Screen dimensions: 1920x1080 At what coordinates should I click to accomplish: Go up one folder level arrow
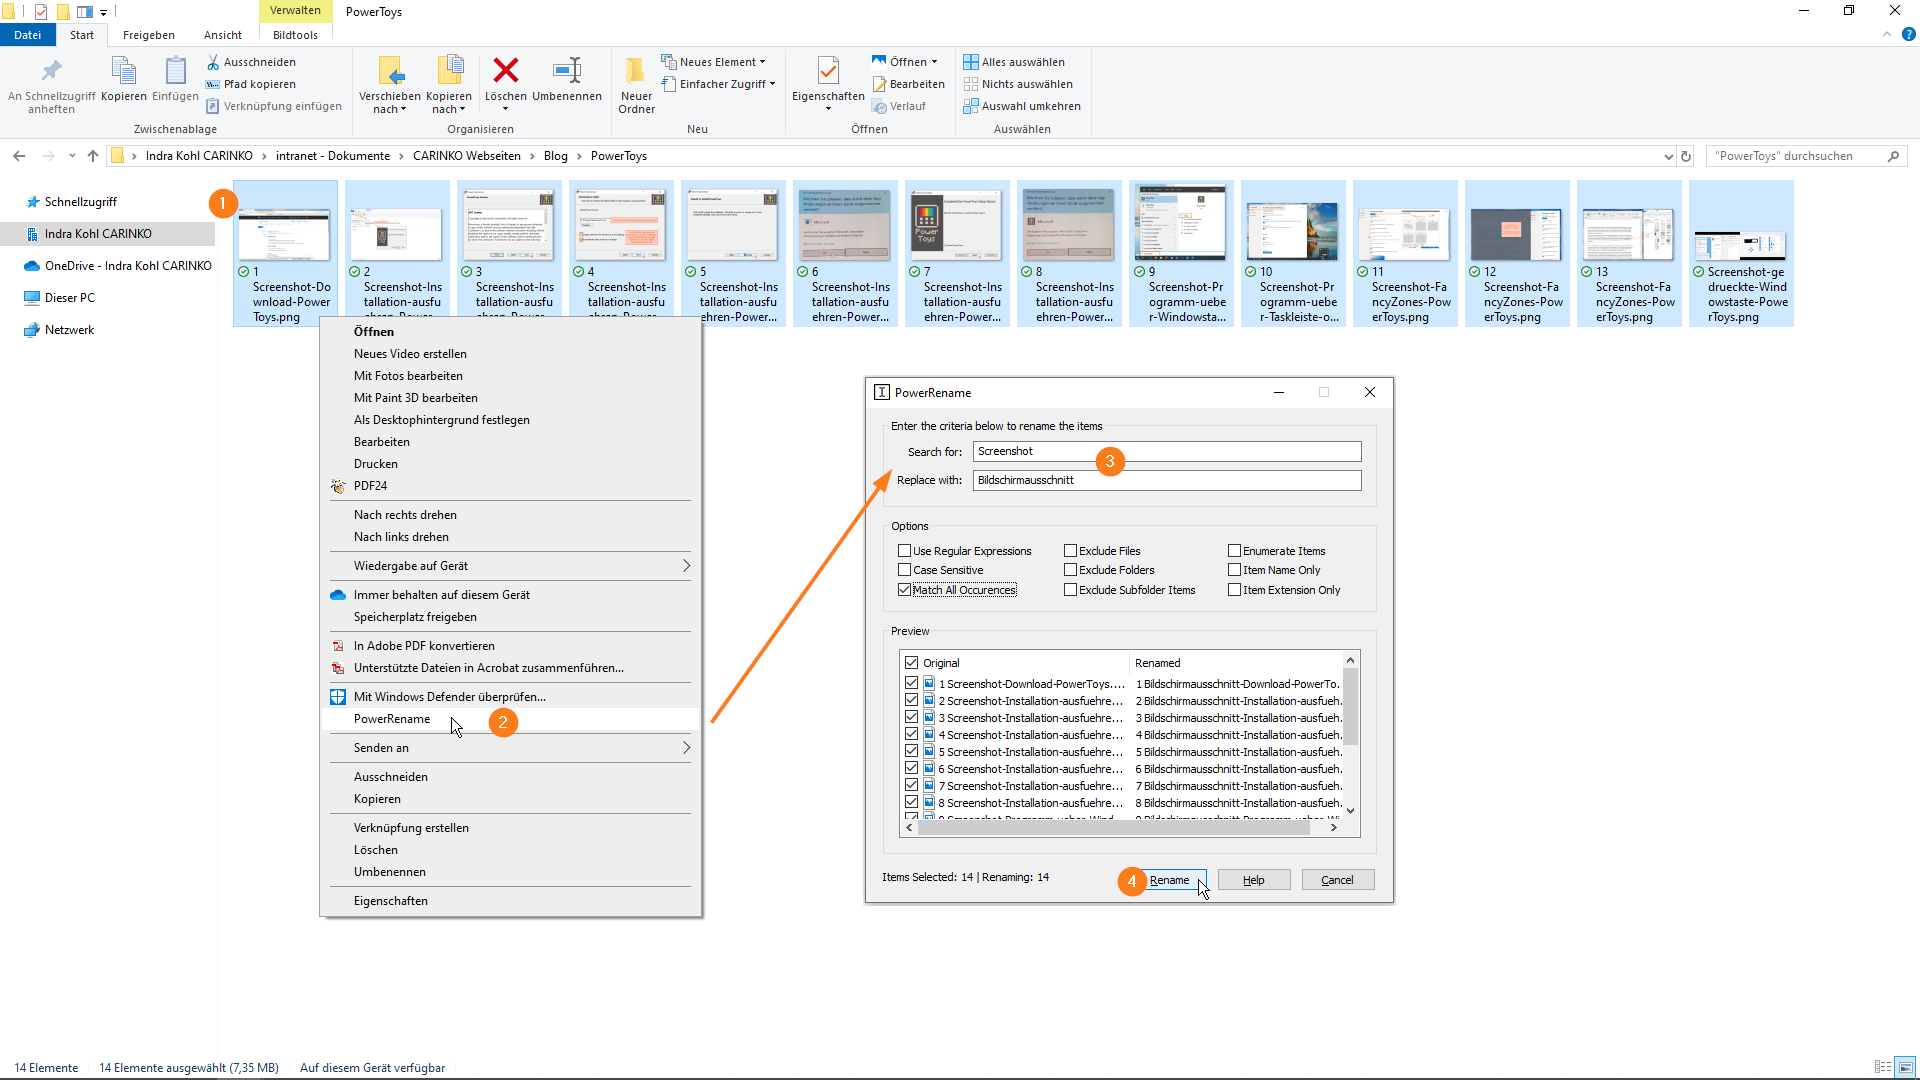coord(93,156)
